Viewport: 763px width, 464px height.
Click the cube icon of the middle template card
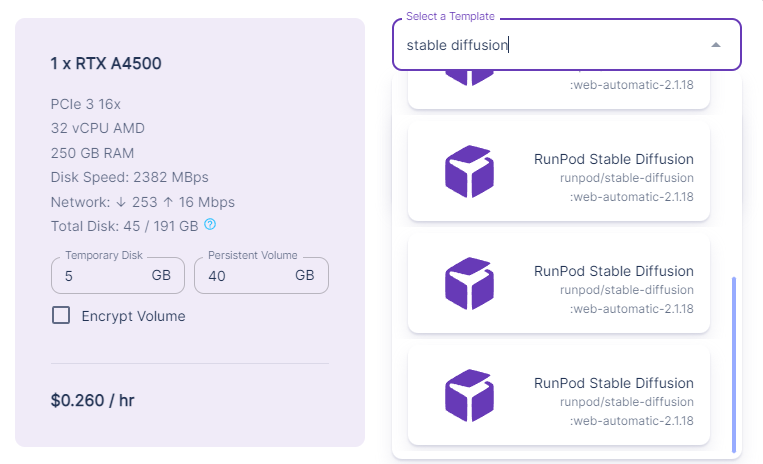click(469, 283)
